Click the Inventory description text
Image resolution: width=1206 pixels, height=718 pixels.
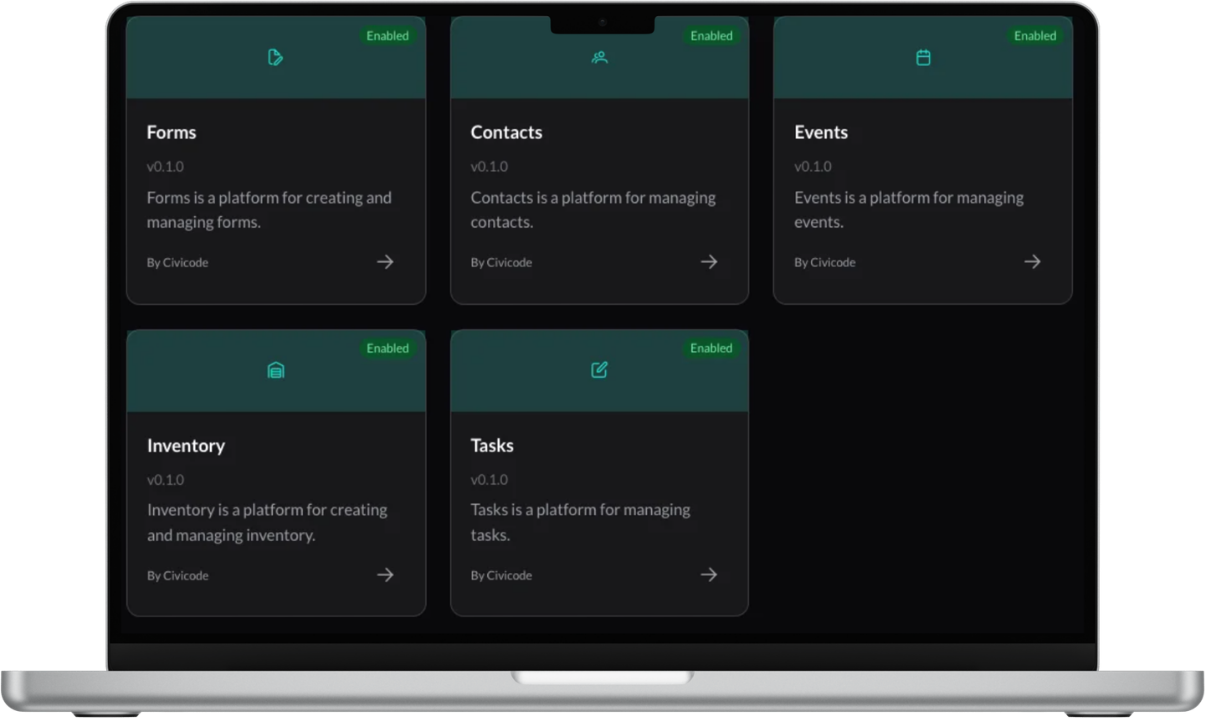(267, 523)
